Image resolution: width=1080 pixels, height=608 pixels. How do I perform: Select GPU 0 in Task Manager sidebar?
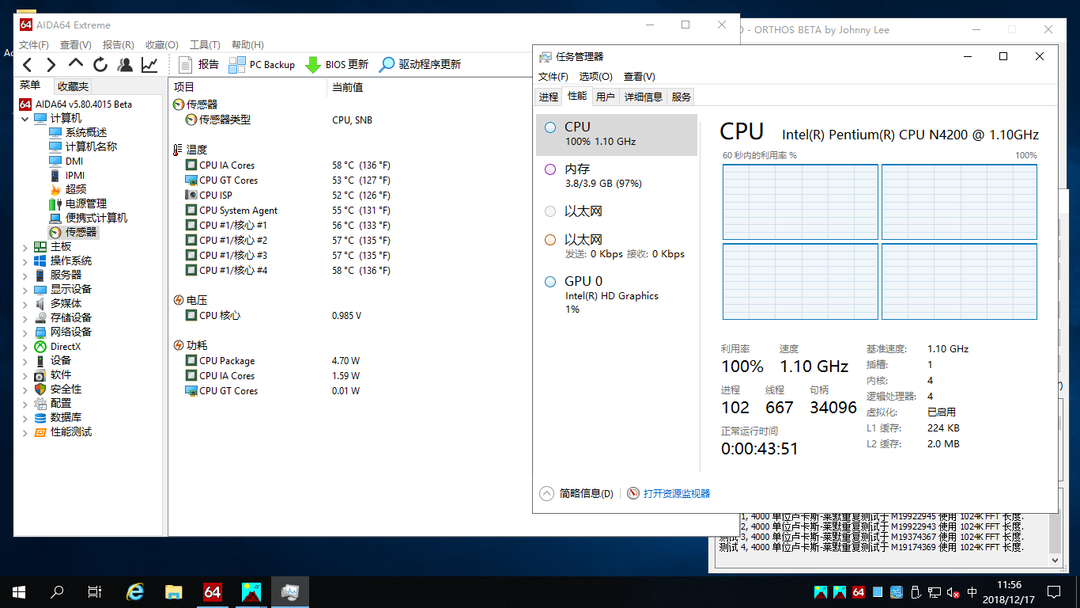[x=616, y=295]
